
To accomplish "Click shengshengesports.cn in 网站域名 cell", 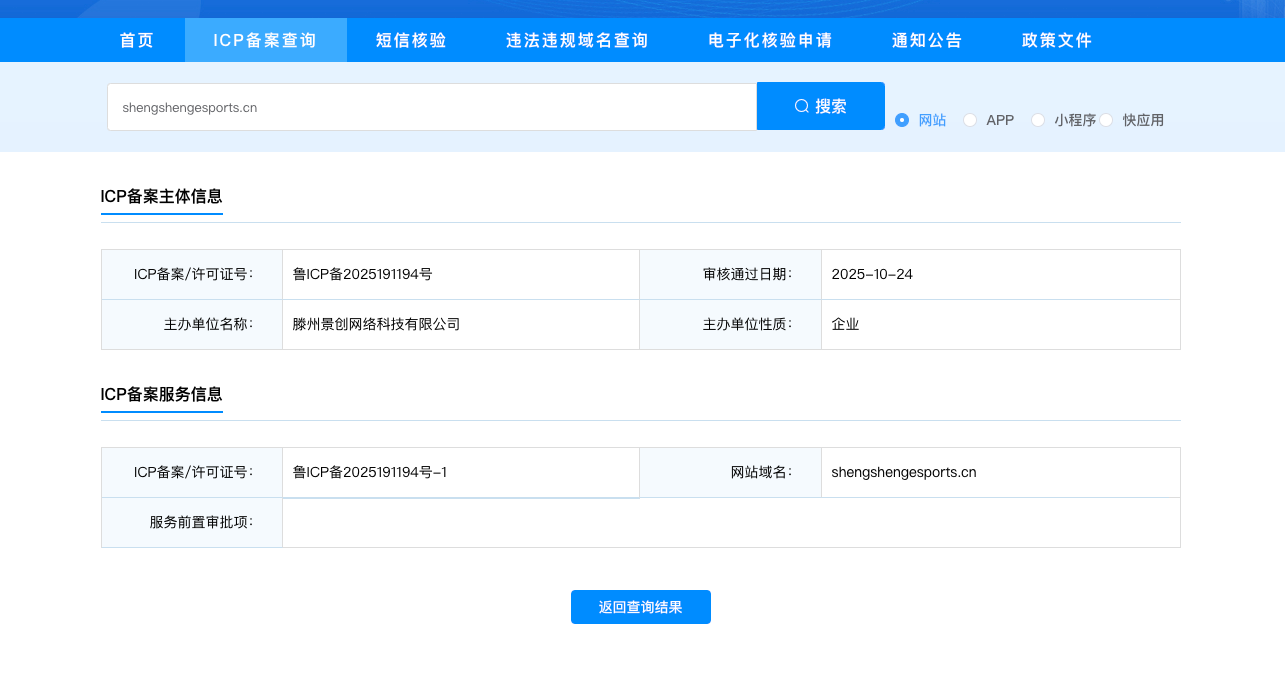I will coord(904,472).
